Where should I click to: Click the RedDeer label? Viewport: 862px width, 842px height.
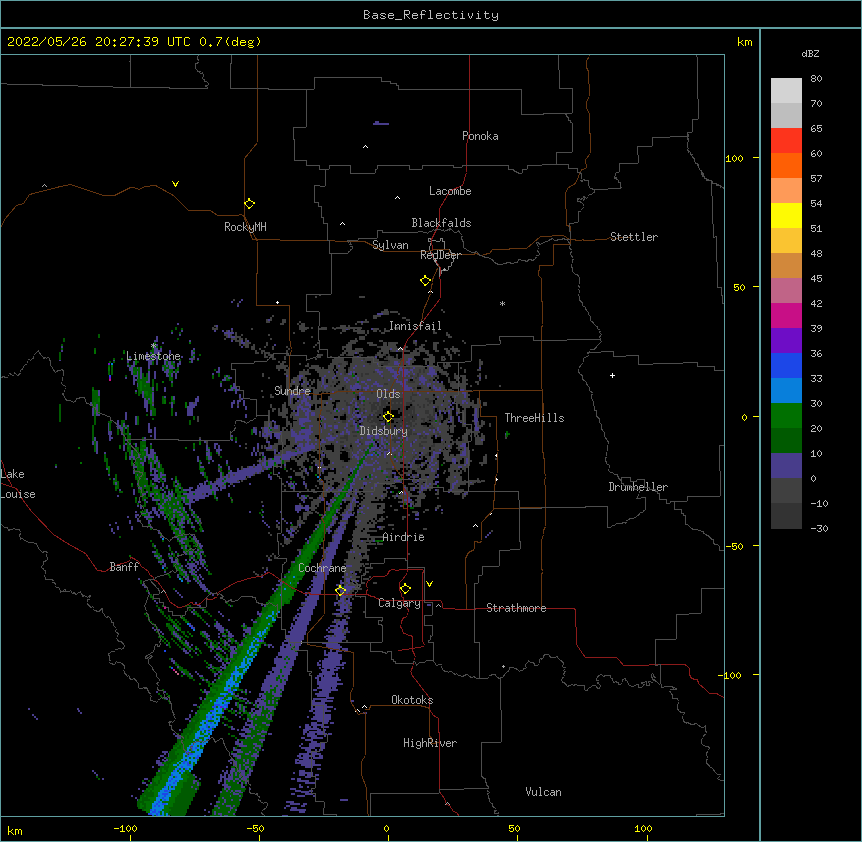(x=440, y=255)
